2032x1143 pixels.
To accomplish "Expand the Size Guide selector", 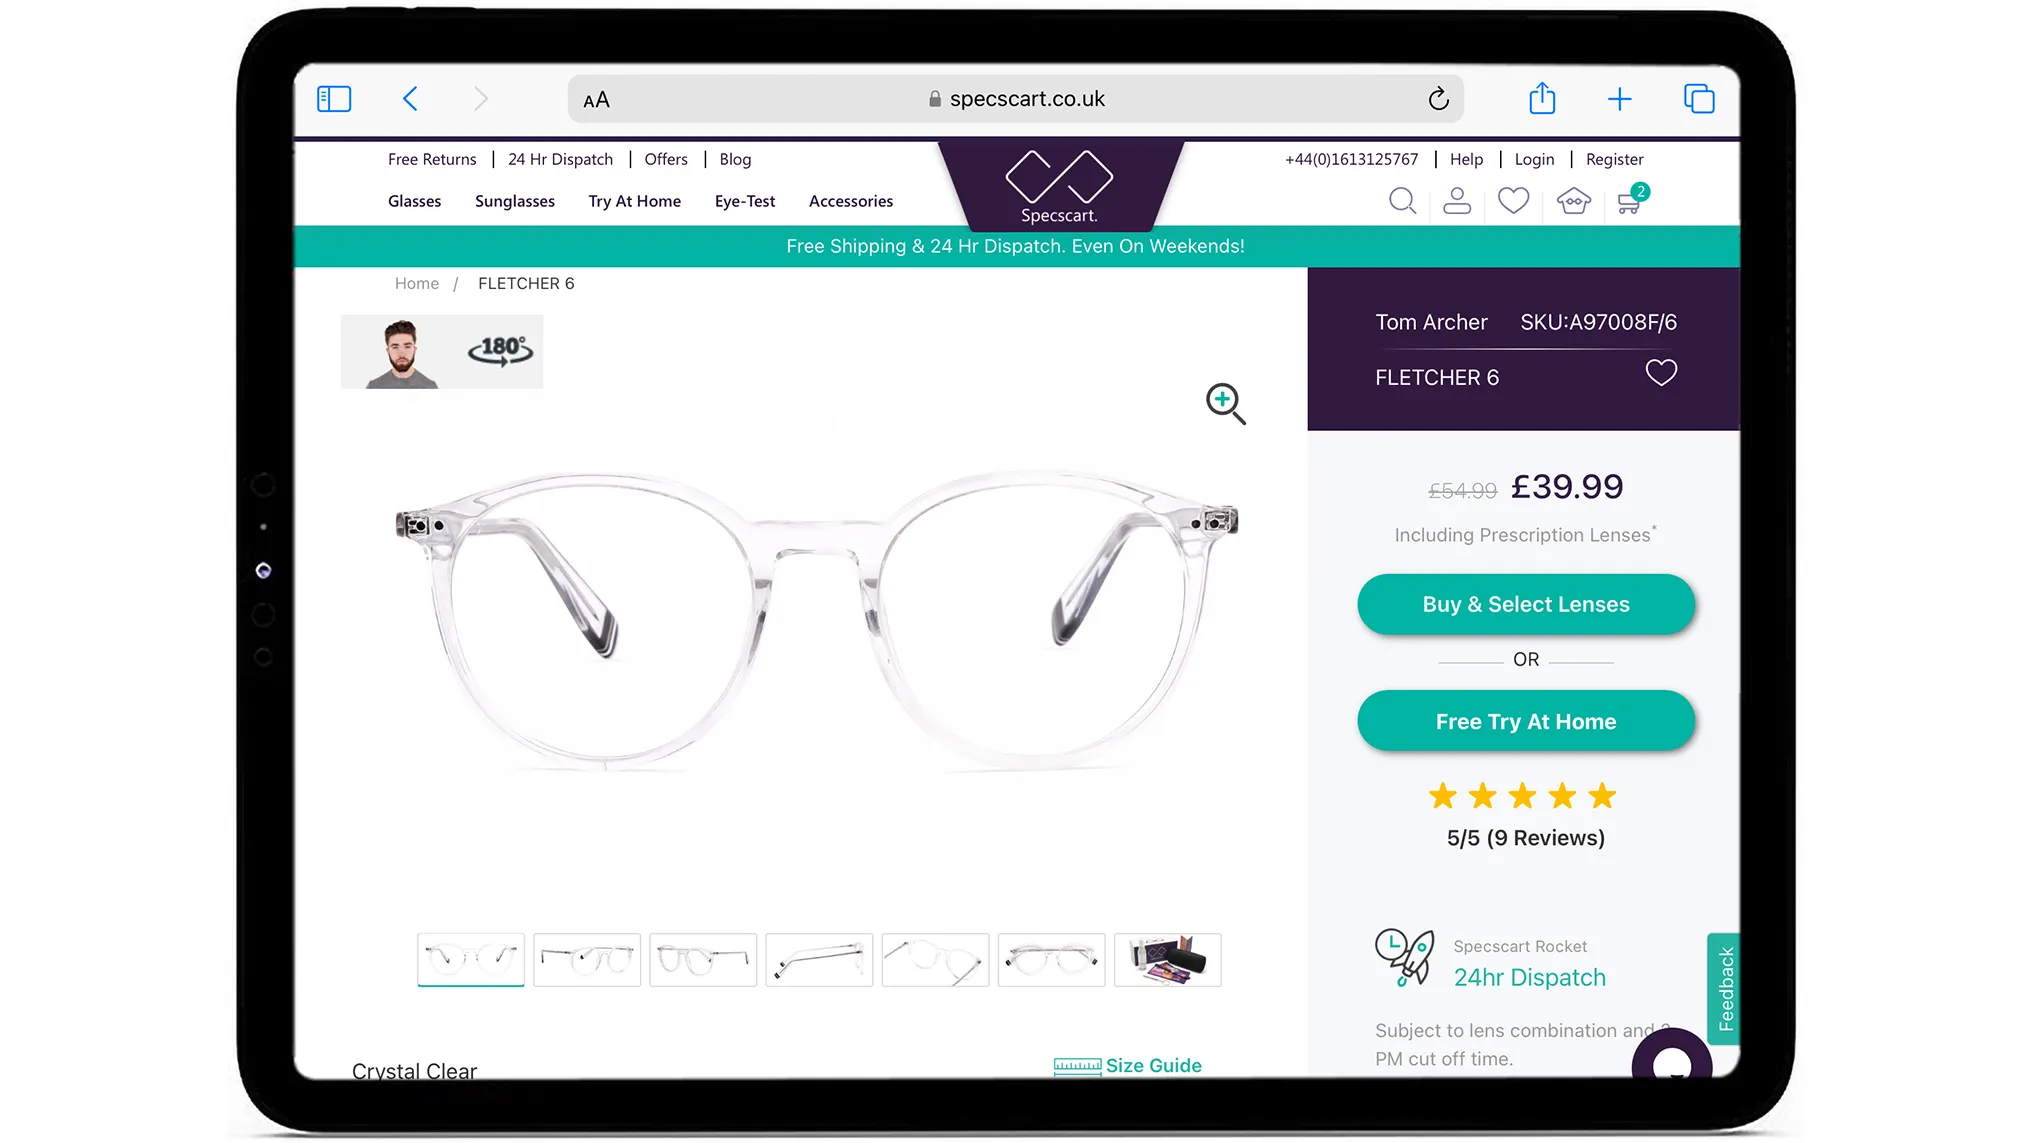I will point(1129,1065).
